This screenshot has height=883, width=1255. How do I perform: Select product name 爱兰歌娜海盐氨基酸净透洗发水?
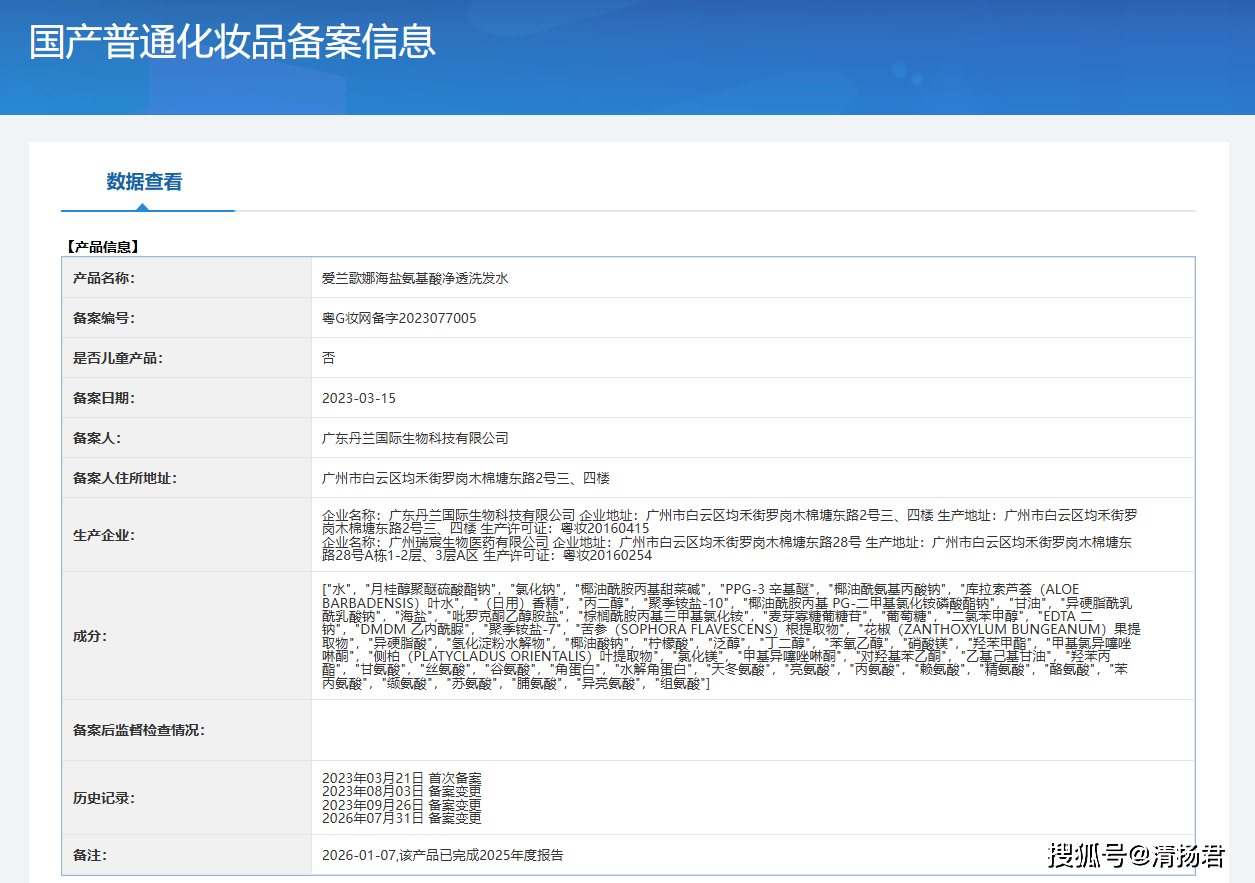tap(415, 278)
